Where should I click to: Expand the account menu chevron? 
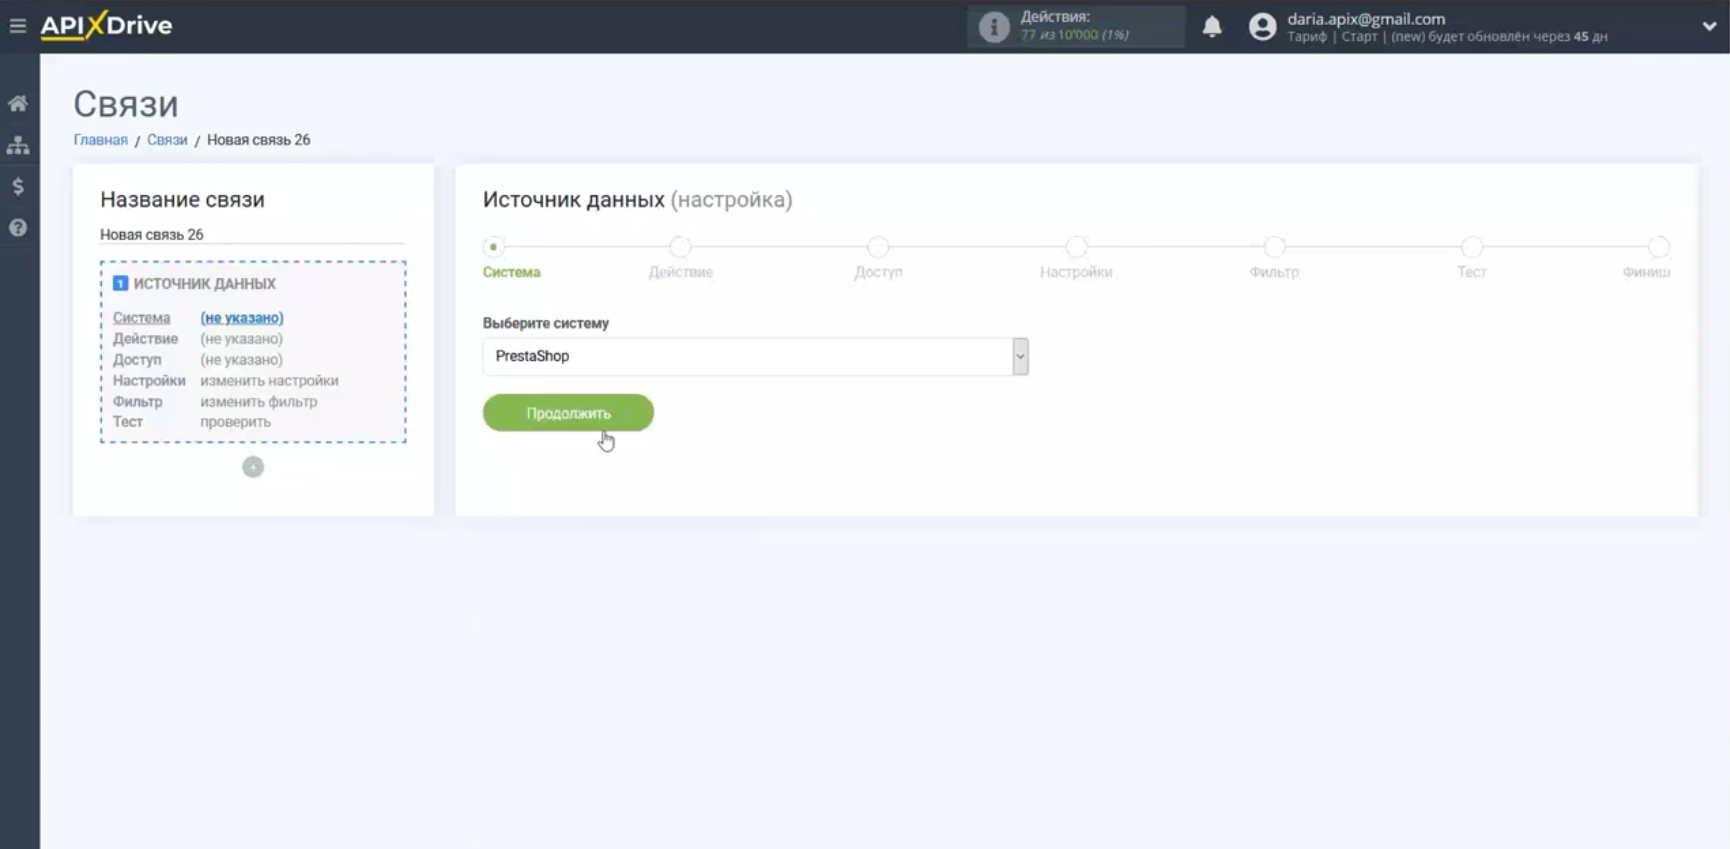[x=1709, y=27]
